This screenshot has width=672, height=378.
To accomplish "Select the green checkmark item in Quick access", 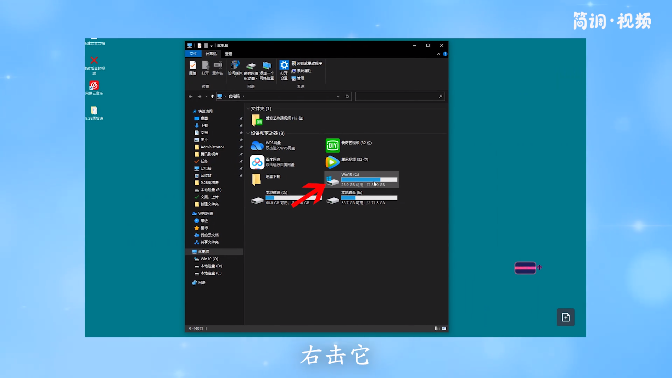I will [x=207, y=197].
